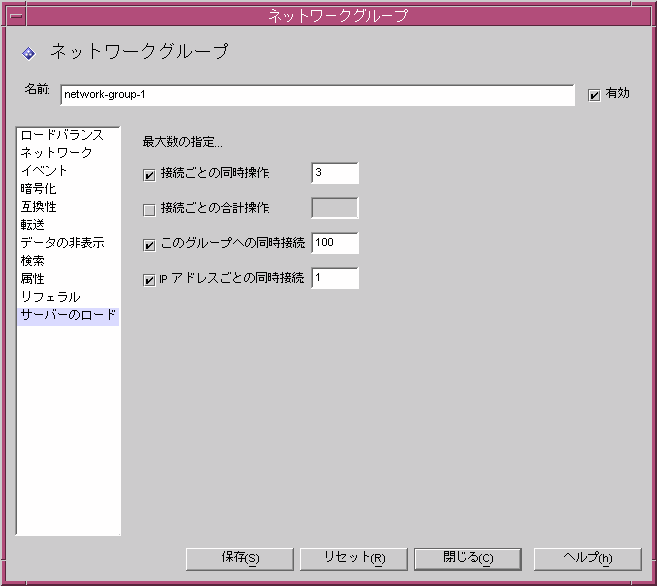Image resolution: width=657 pixels, height=586 pixels.
Task: Click the 名前 field containing network-group-1
Action: click(x=317, y=95)
